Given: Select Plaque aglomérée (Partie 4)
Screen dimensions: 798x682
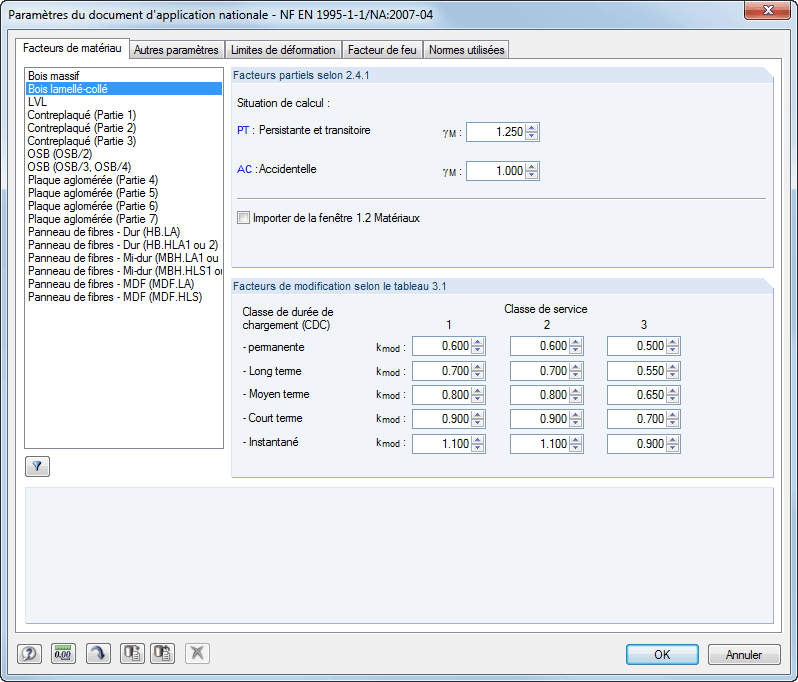Looking at the screenshot, I should tap(124, 180).
